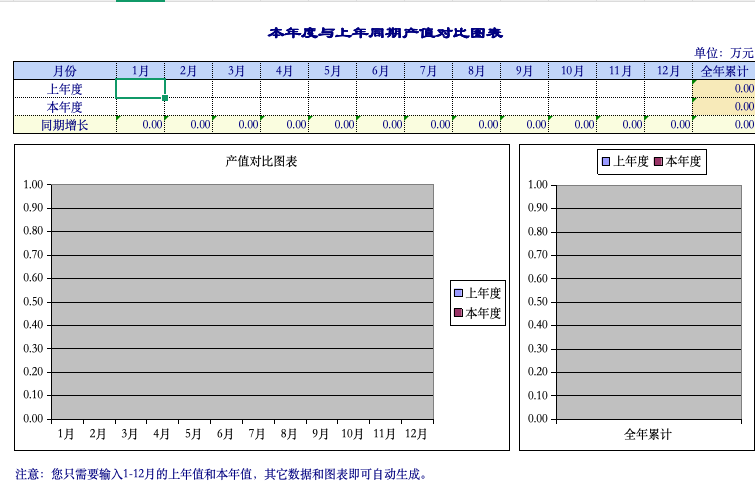755x483 pixels.
Task: Select the 上年度 cell under 12月
Action: (x=668, y=89)
